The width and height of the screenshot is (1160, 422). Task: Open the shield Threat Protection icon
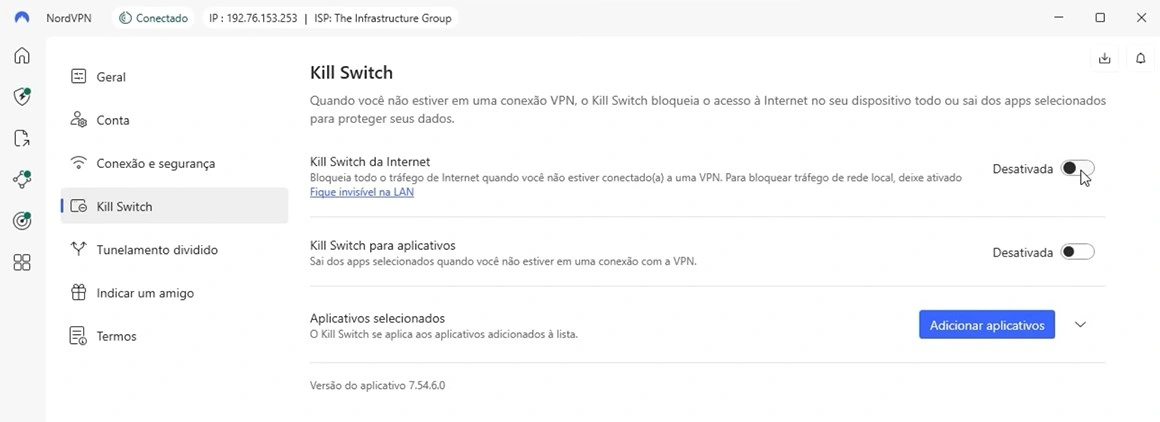(x=22, y=96)
